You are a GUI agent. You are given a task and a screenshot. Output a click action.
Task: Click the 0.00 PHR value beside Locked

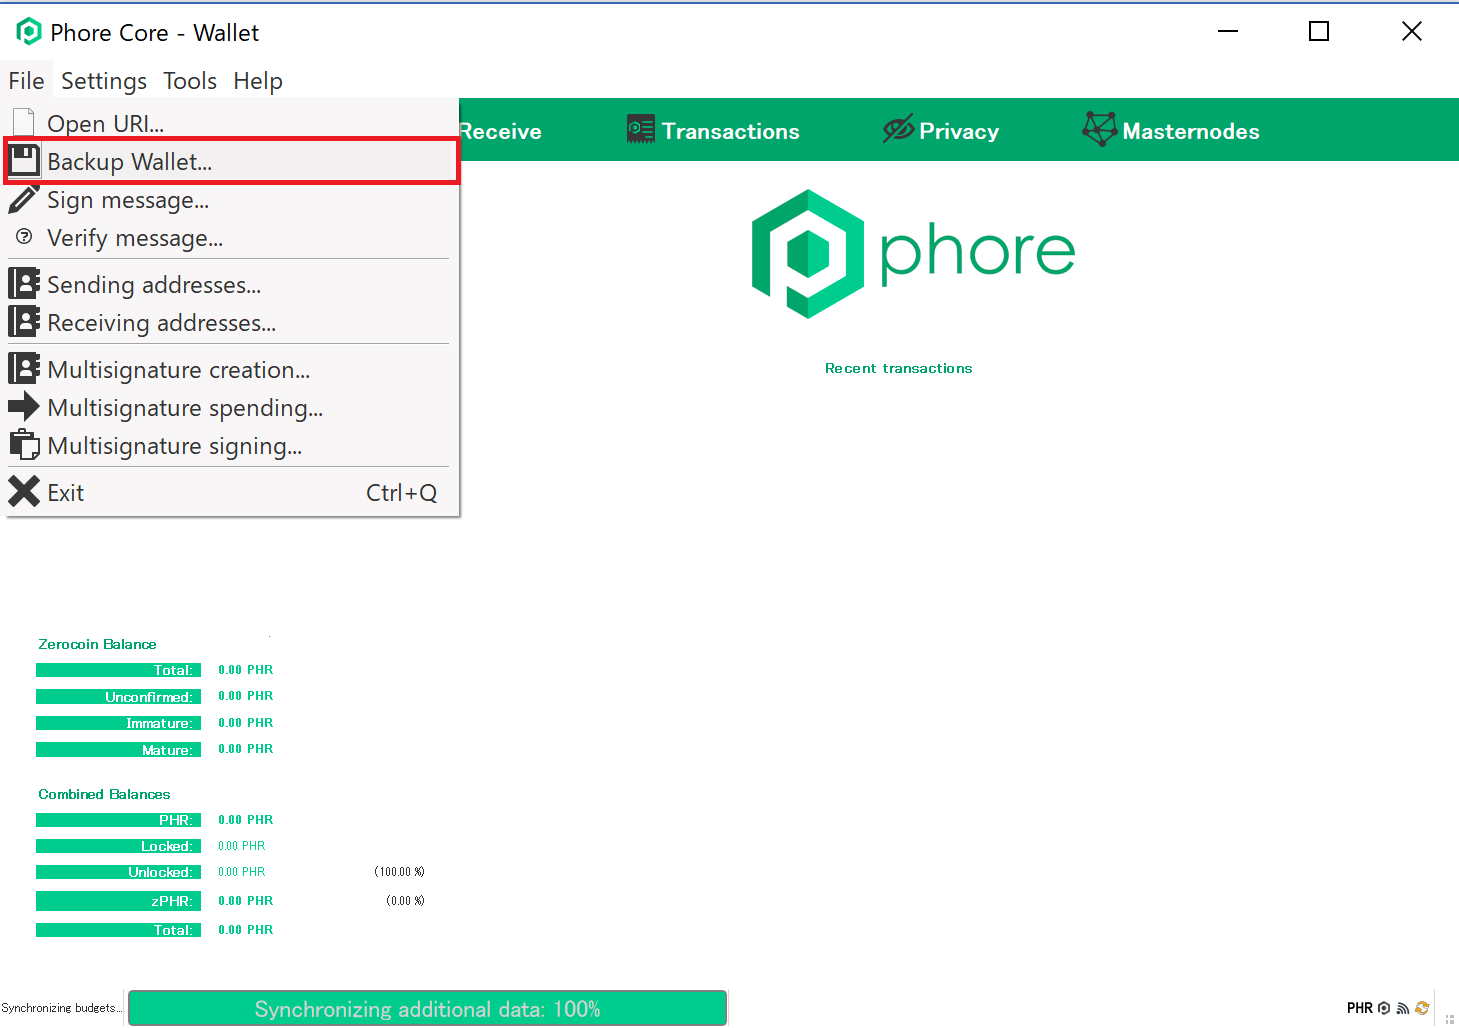[x=242, y=846]
